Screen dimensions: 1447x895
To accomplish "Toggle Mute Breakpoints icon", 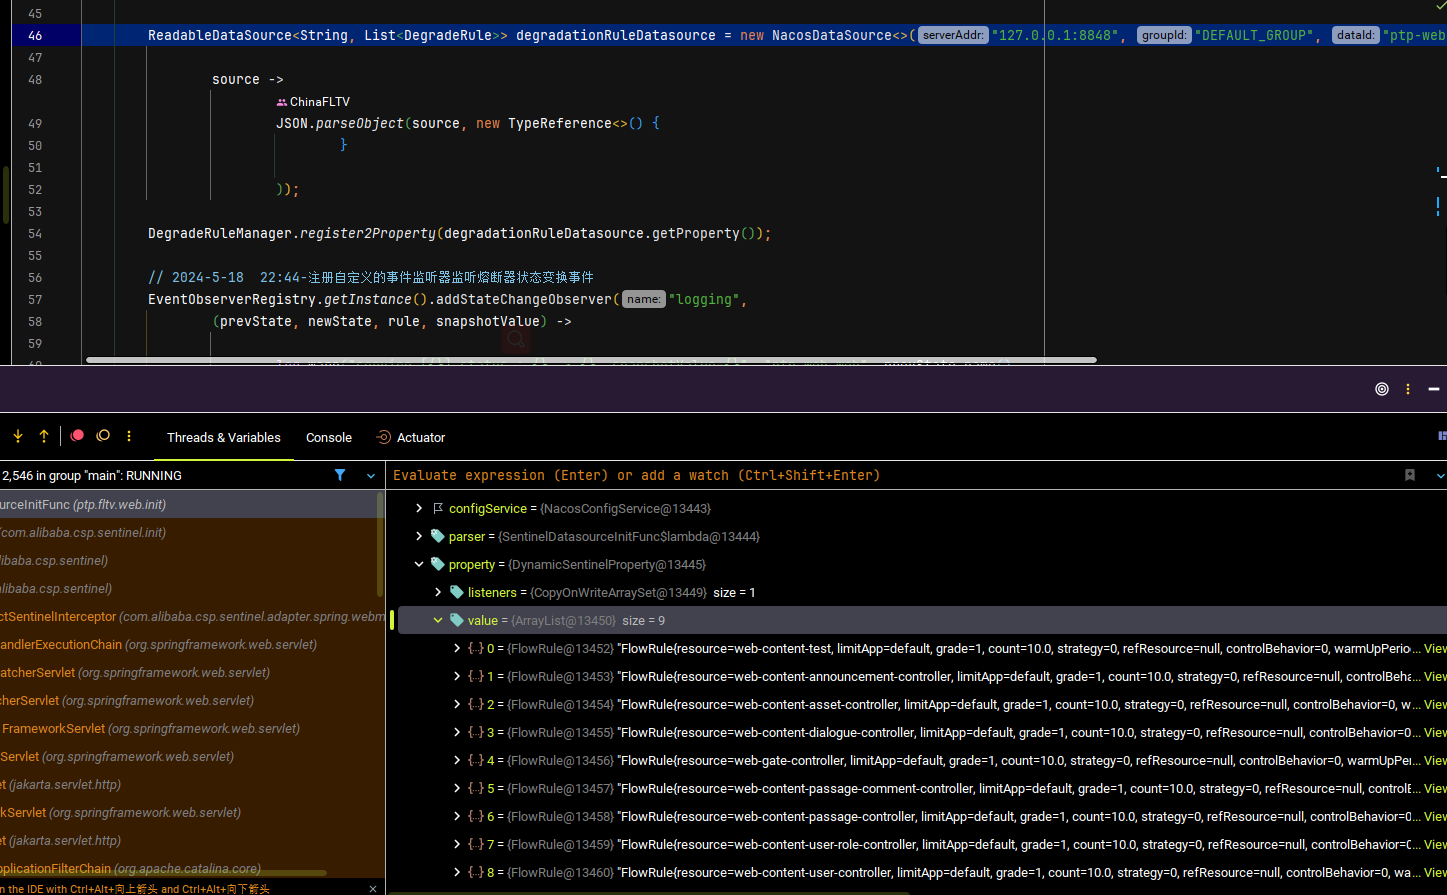I will click(103, 436).
